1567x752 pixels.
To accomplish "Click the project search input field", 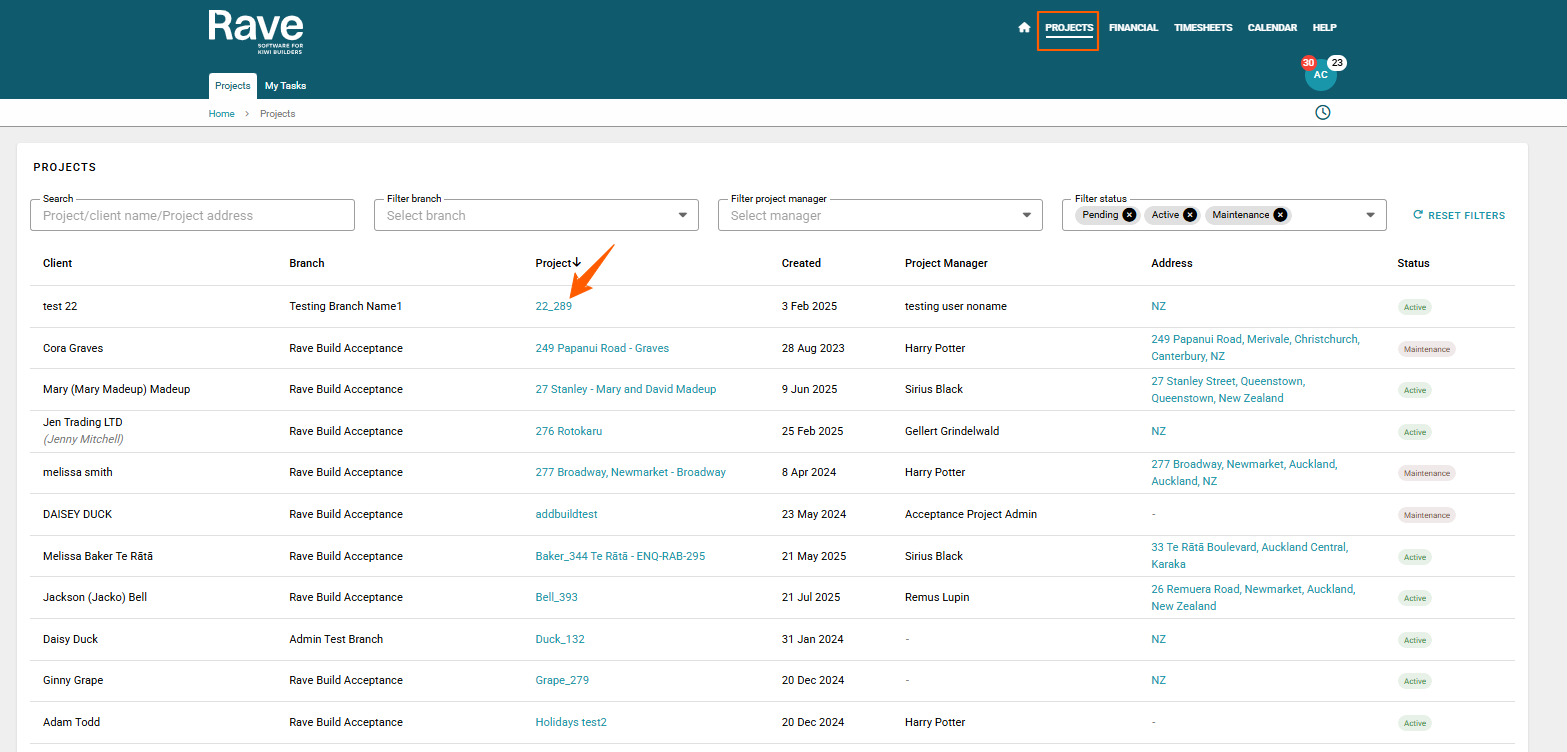I will tap(193, 215).
